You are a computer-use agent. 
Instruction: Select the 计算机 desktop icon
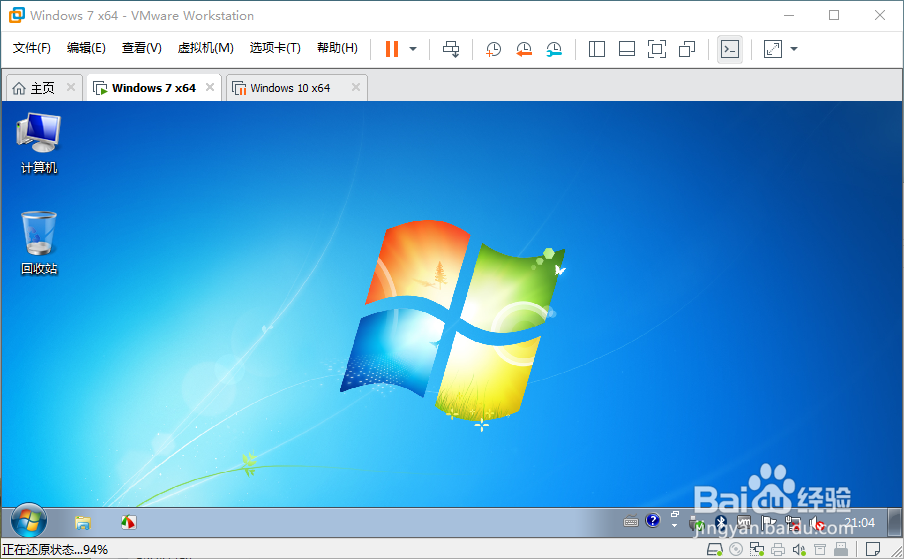[39, 143]
